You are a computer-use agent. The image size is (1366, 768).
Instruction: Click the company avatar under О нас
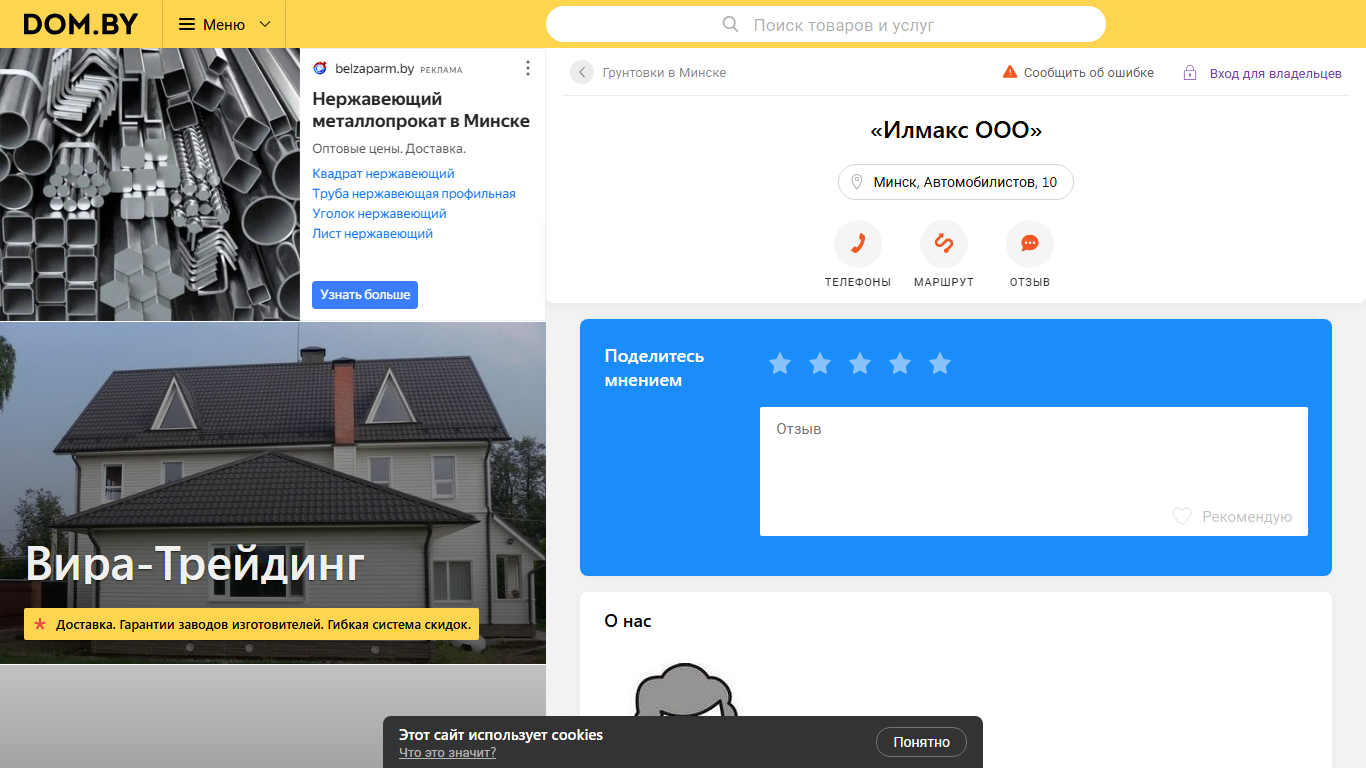685,690
